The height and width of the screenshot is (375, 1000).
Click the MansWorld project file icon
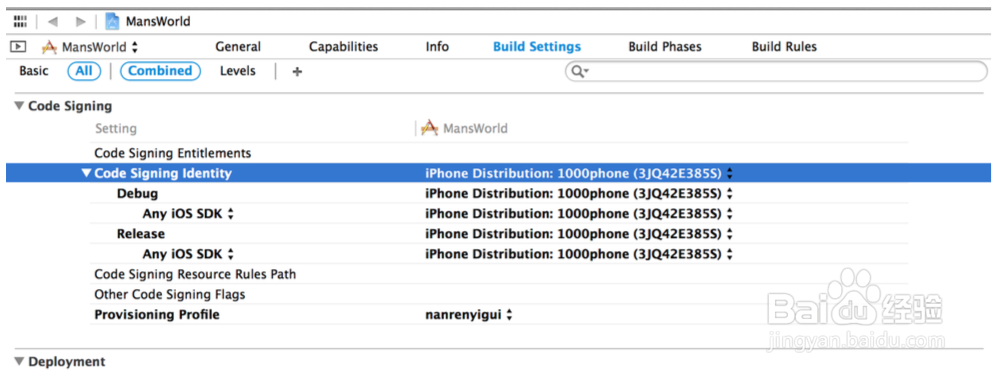coord(112,21)
